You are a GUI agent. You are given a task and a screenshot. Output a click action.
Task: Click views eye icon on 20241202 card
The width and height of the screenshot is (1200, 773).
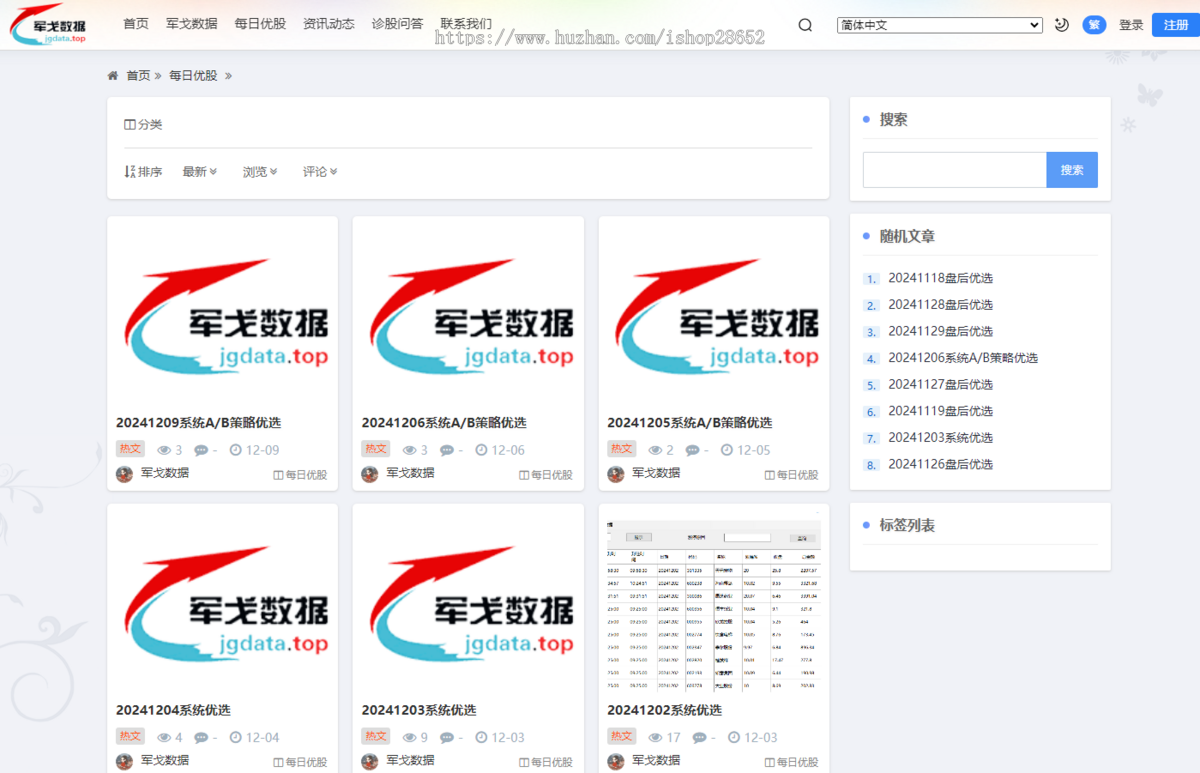click(656, 738)
